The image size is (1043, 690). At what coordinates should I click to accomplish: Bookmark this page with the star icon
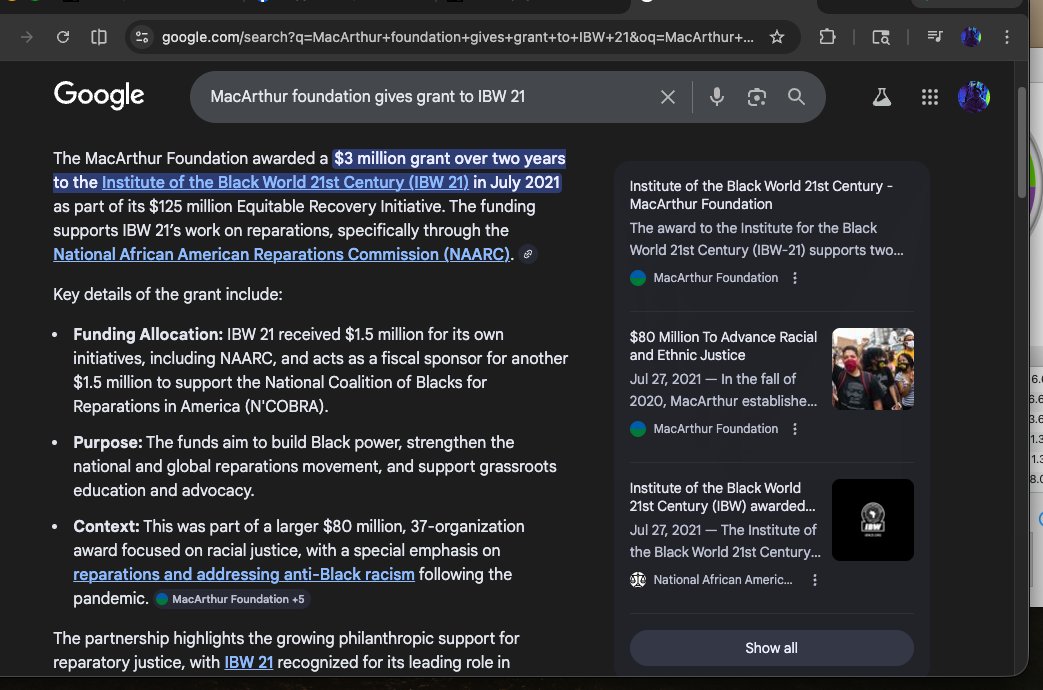click(x=777, y=37)
